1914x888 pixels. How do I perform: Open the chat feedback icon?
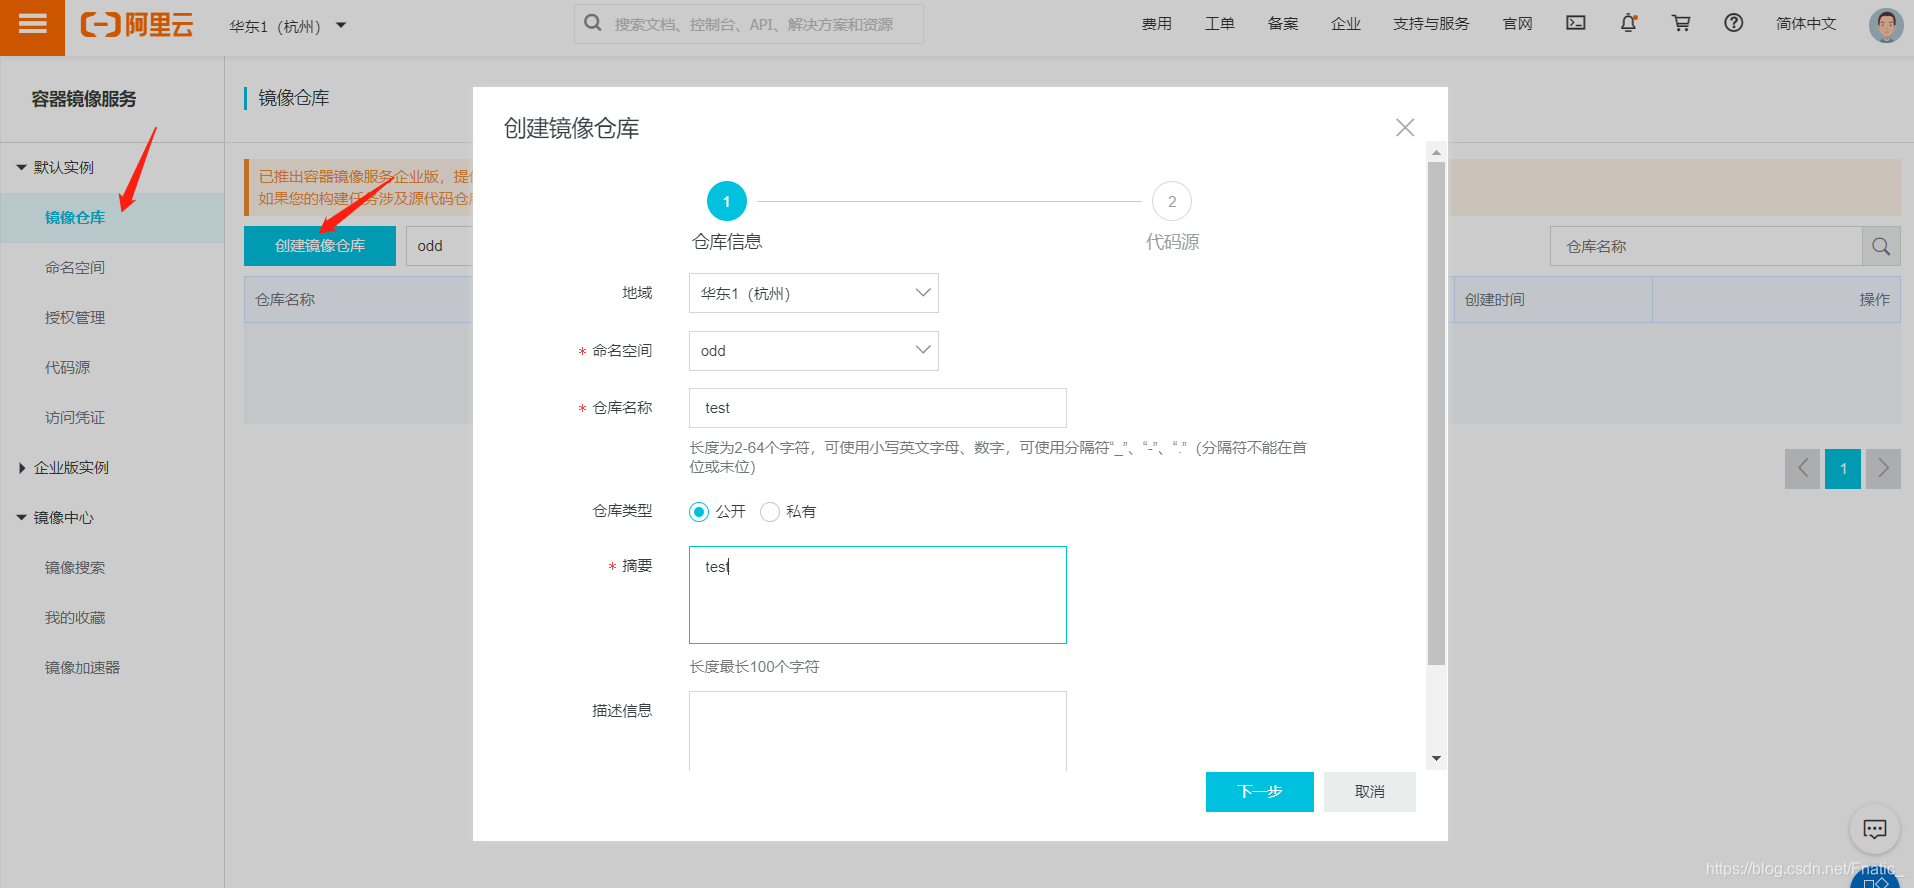coord(1875,829)
